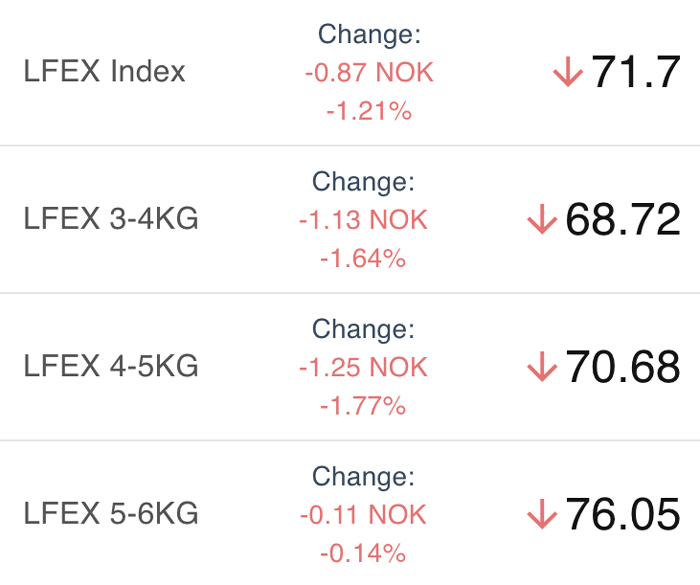Screen dimensions: 700x585
Task: Click the -1.25 NOK change value
Action: tap(363, 367)
